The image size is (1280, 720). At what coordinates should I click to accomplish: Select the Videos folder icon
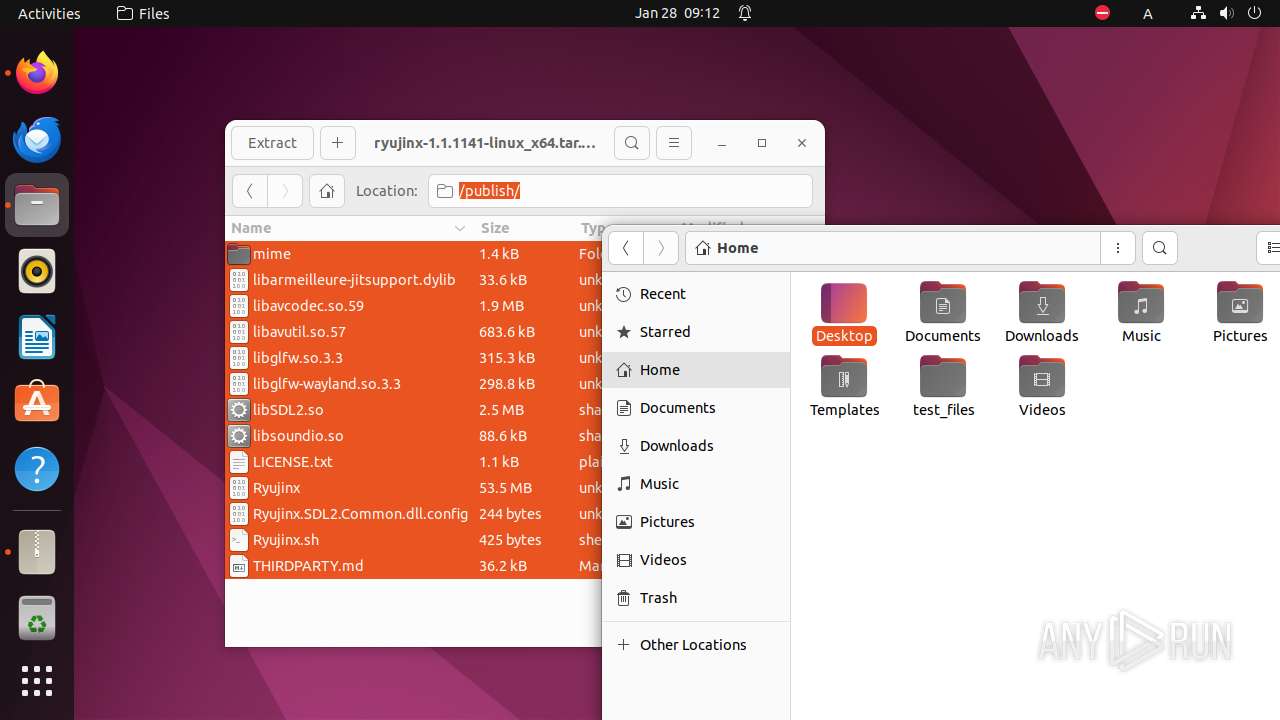[x=1042, y=387]
